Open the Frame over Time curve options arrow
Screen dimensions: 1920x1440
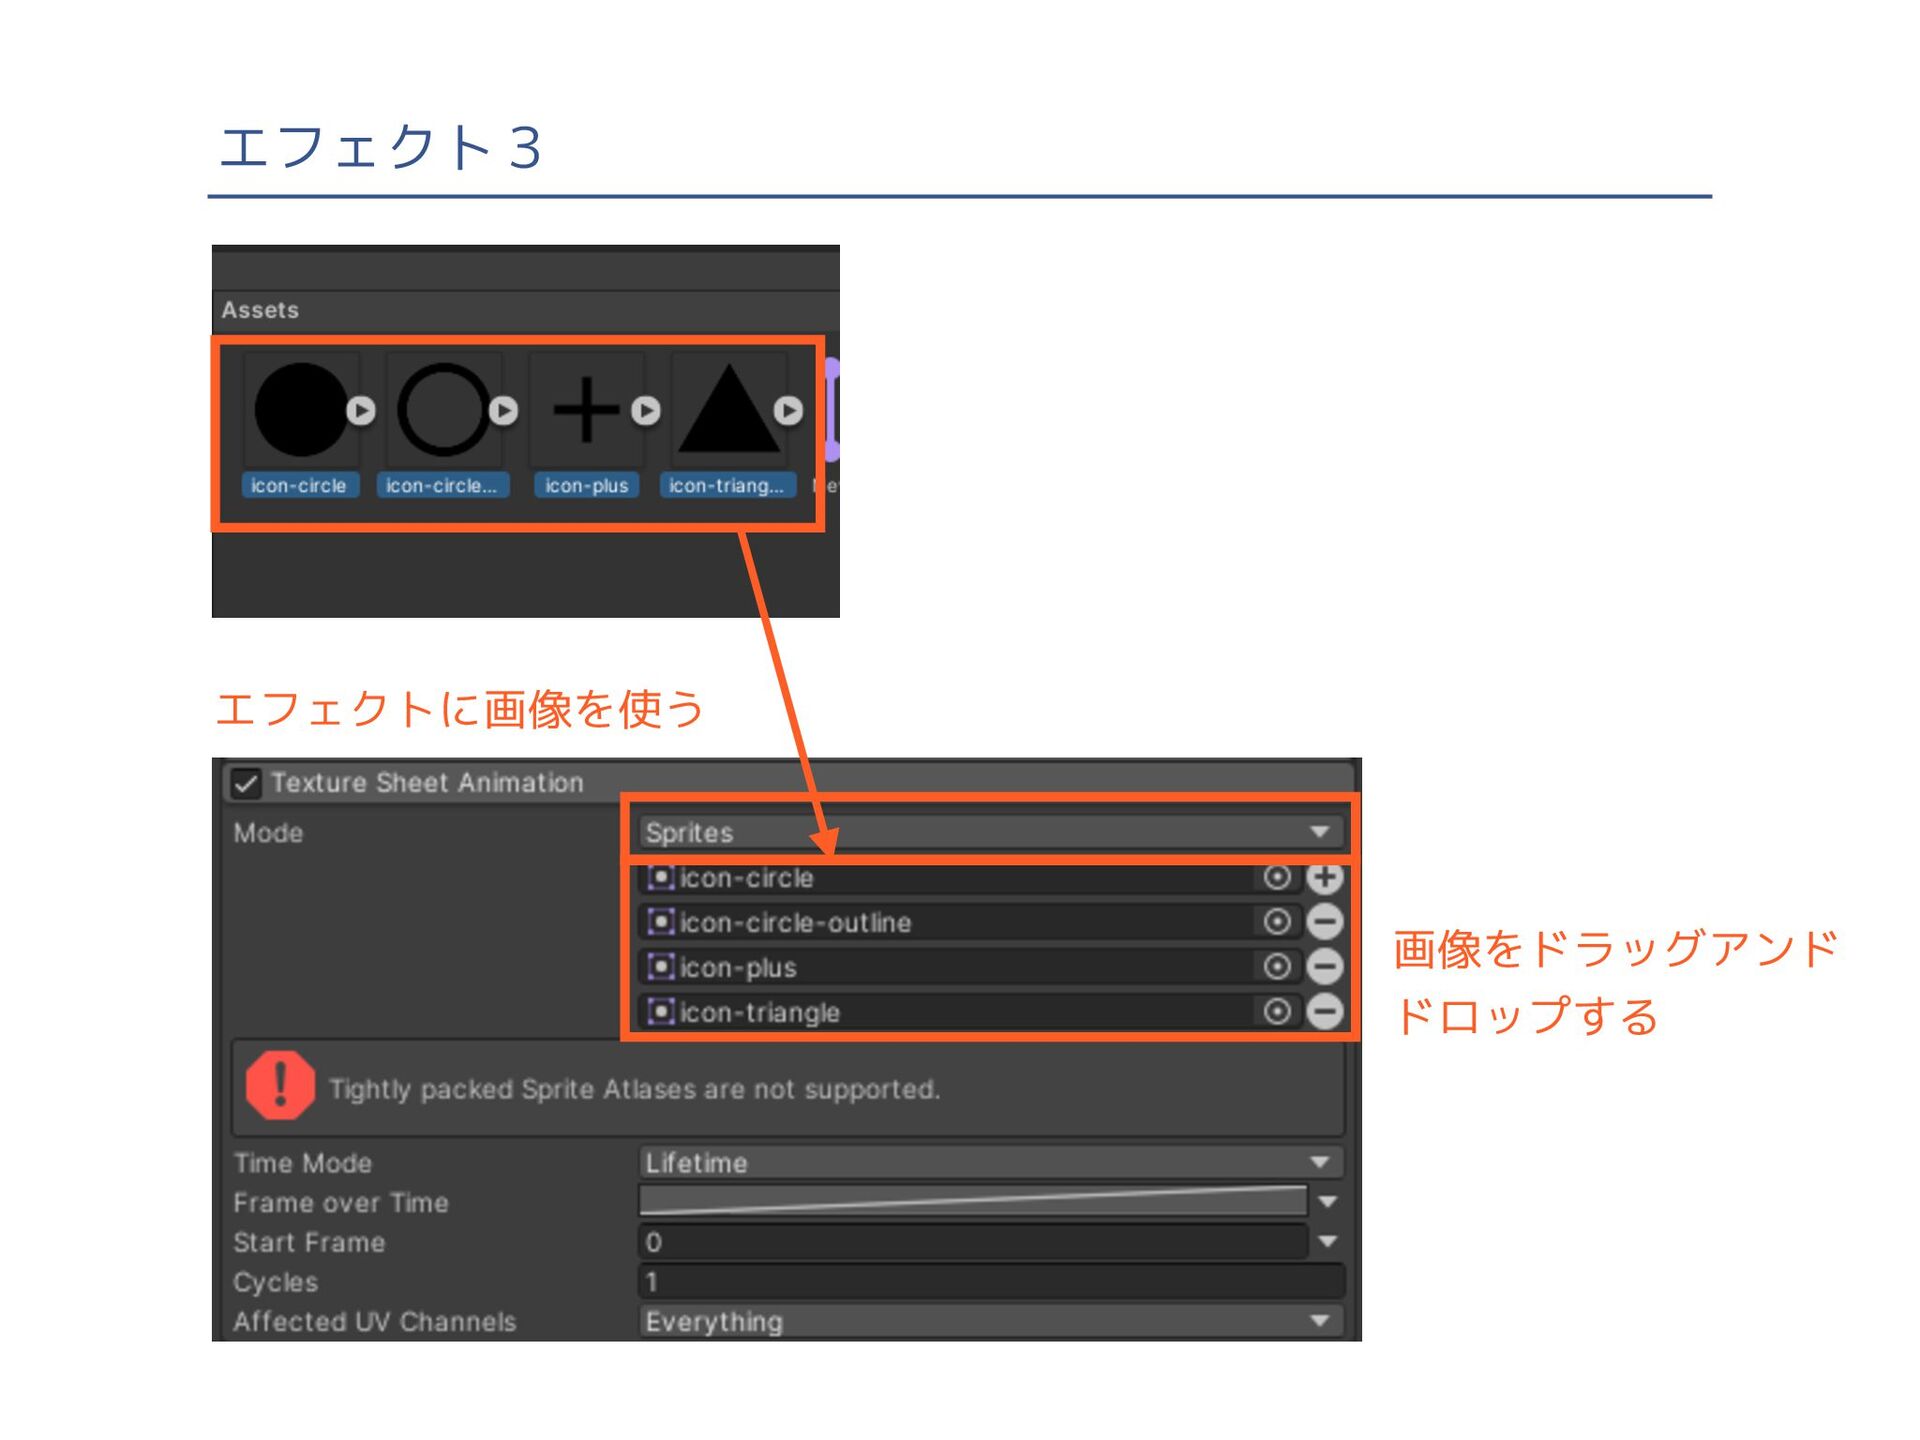[x=1328, y=1202]
